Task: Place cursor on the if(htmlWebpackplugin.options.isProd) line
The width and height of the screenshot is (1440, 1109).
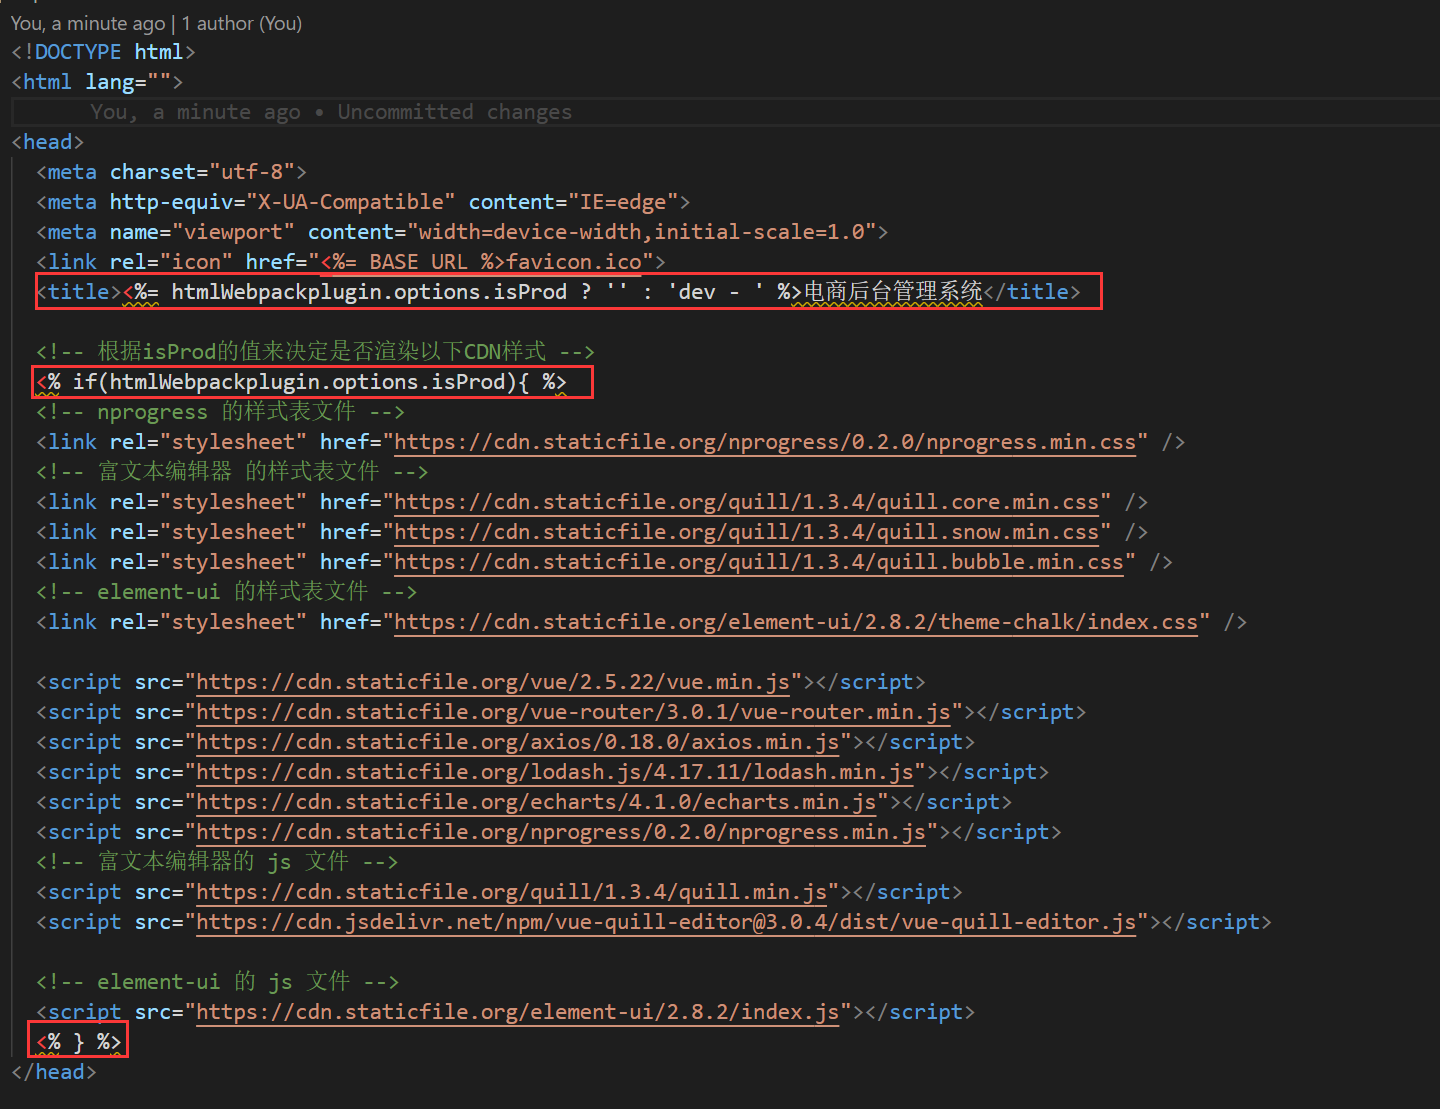Action: 300,382
